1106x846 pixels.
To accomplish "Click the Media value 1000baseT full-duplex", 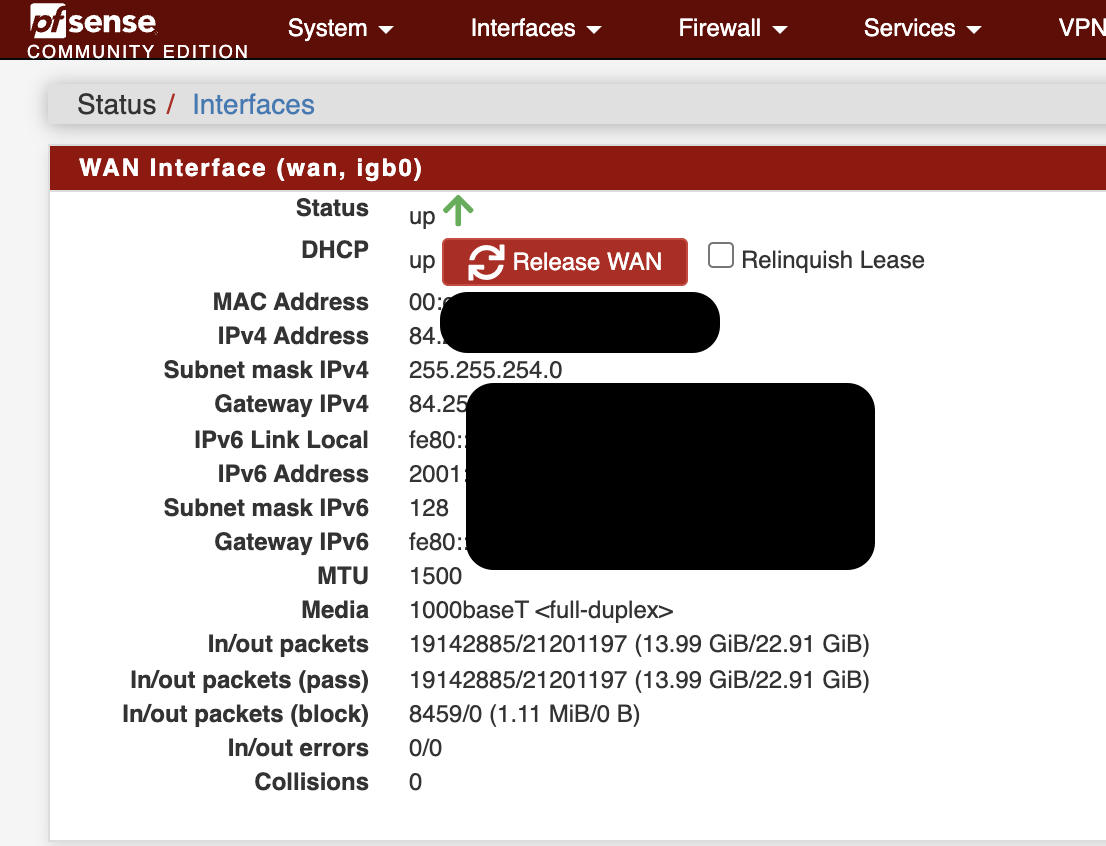I will pyautogui.click(x=541, y=610).
